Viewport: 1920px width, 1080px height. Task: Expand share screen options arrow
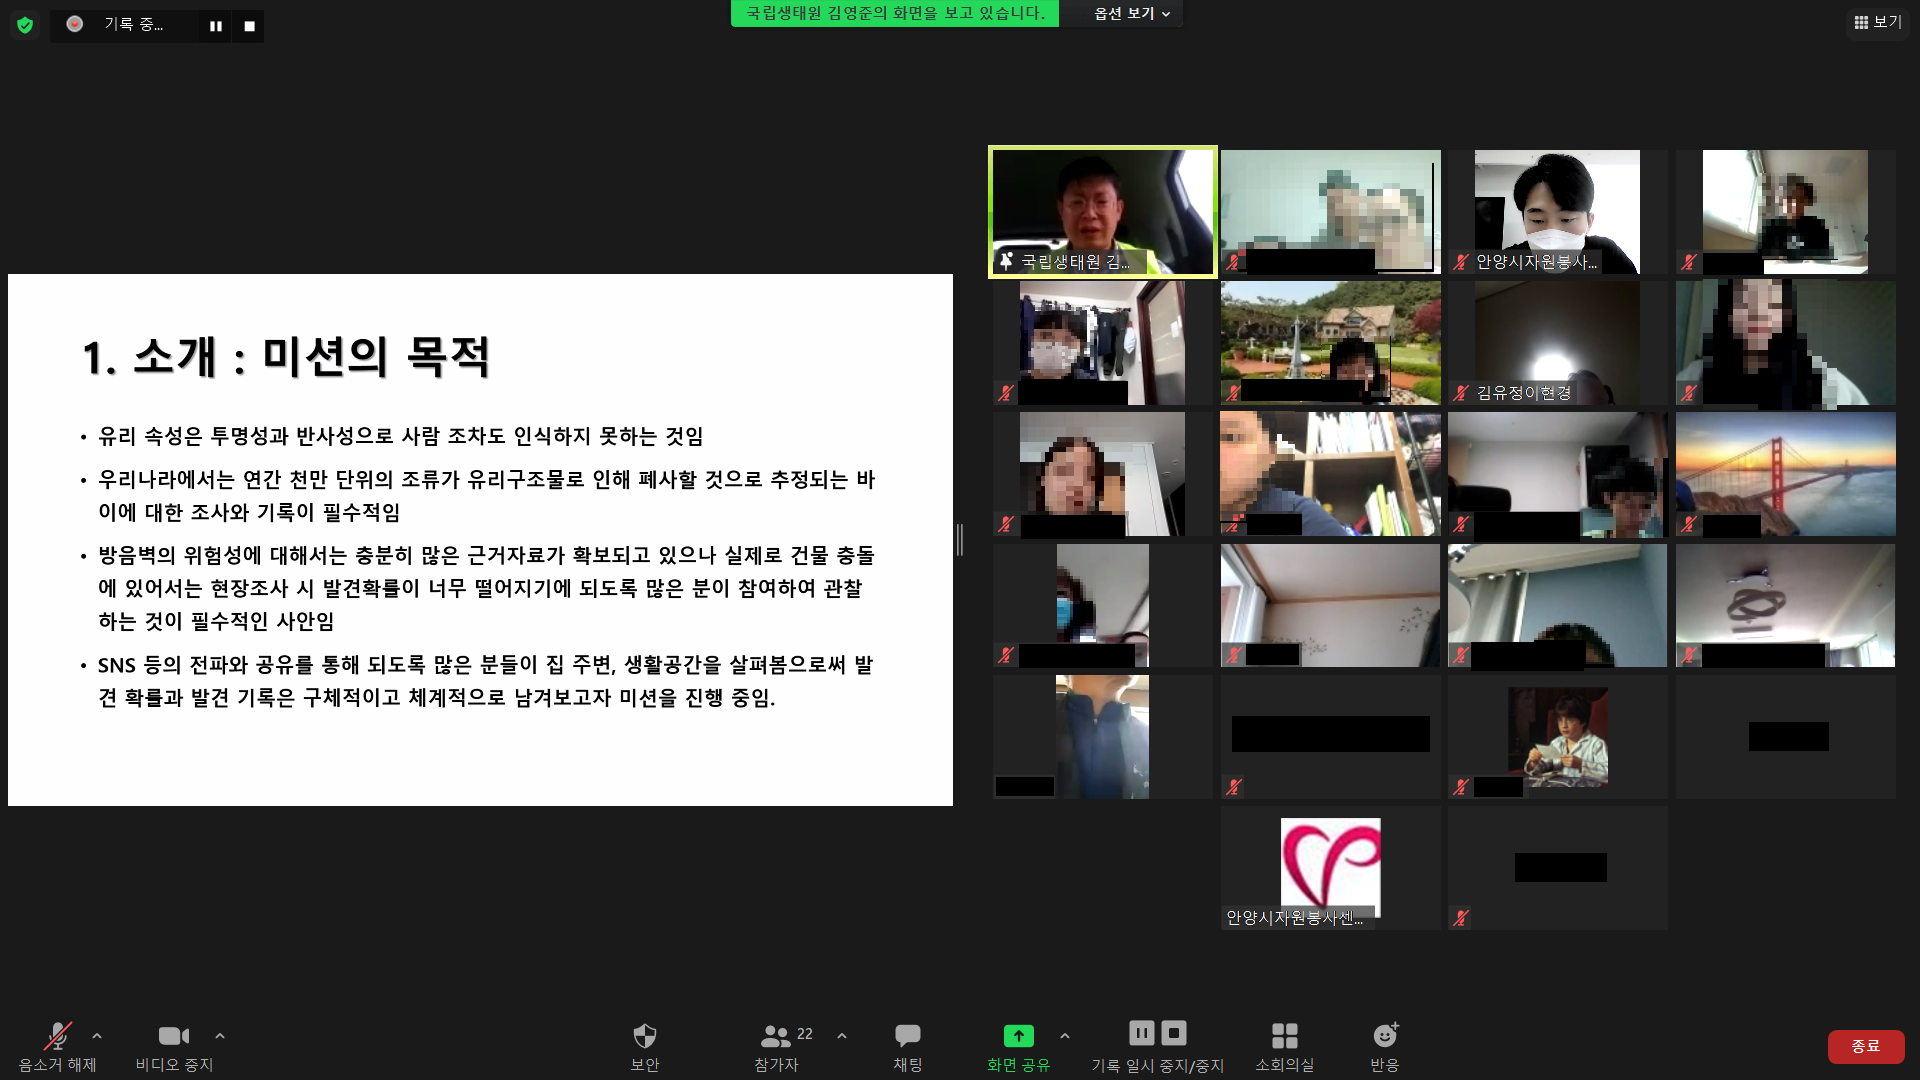click(1065, 1036)
